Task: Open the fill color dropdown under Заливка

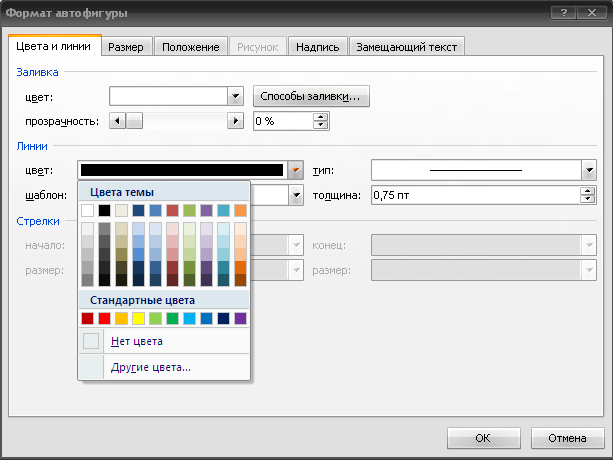Action: tap(235, 96)
